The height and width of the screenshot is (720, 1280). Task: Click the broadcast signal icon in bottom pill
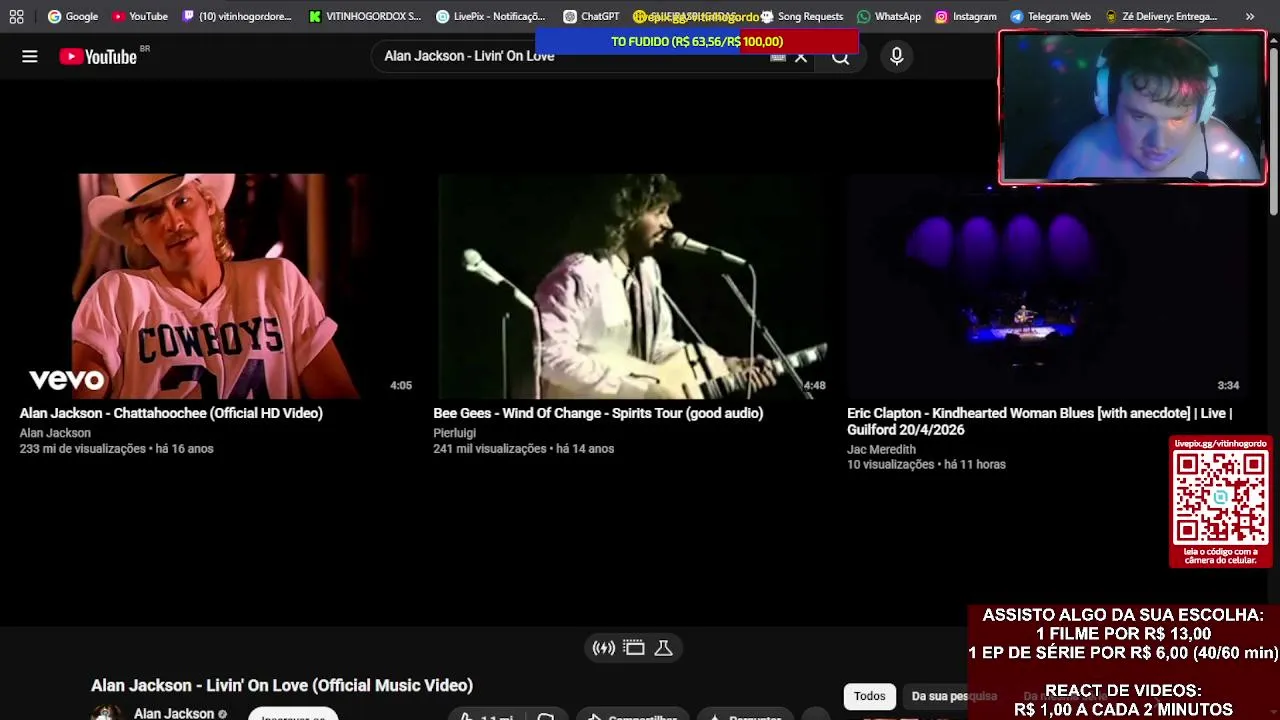[x=604, y=648]
